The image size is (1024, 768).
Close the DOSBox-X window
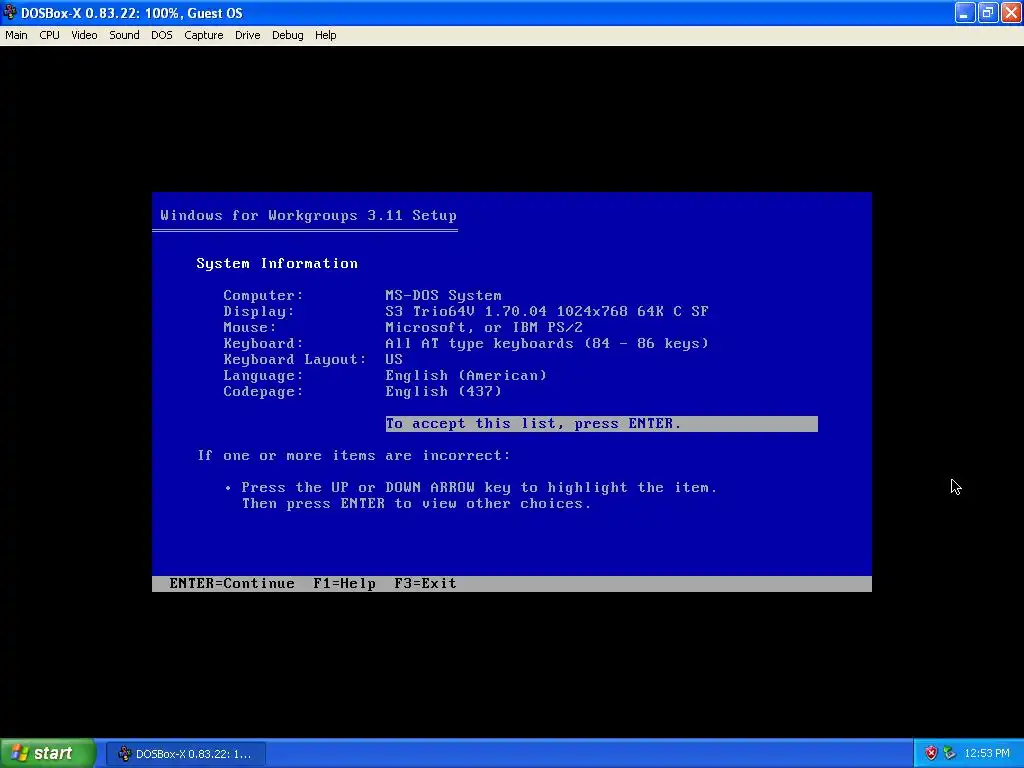pyautogui.click(x=1010, y=12)
